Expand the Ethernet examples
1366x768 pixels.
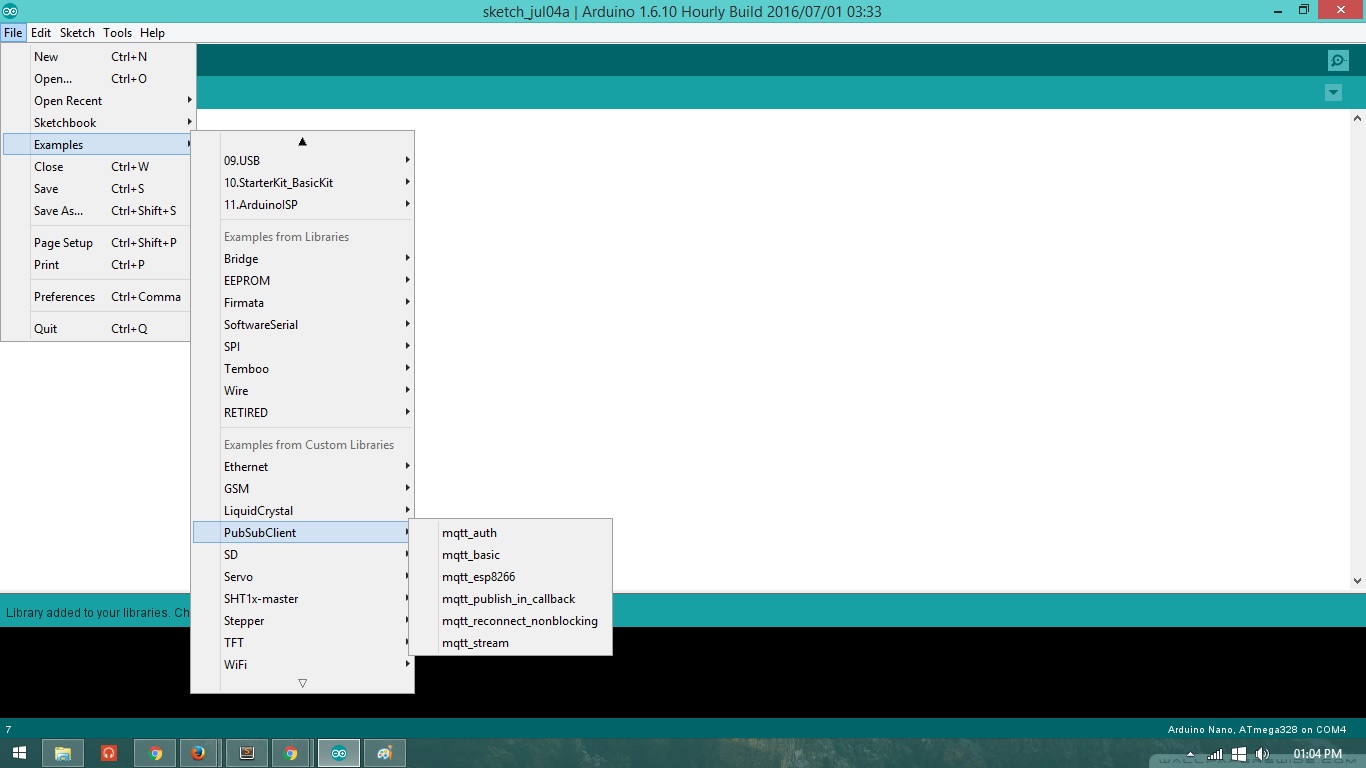[x=303, y=467]
